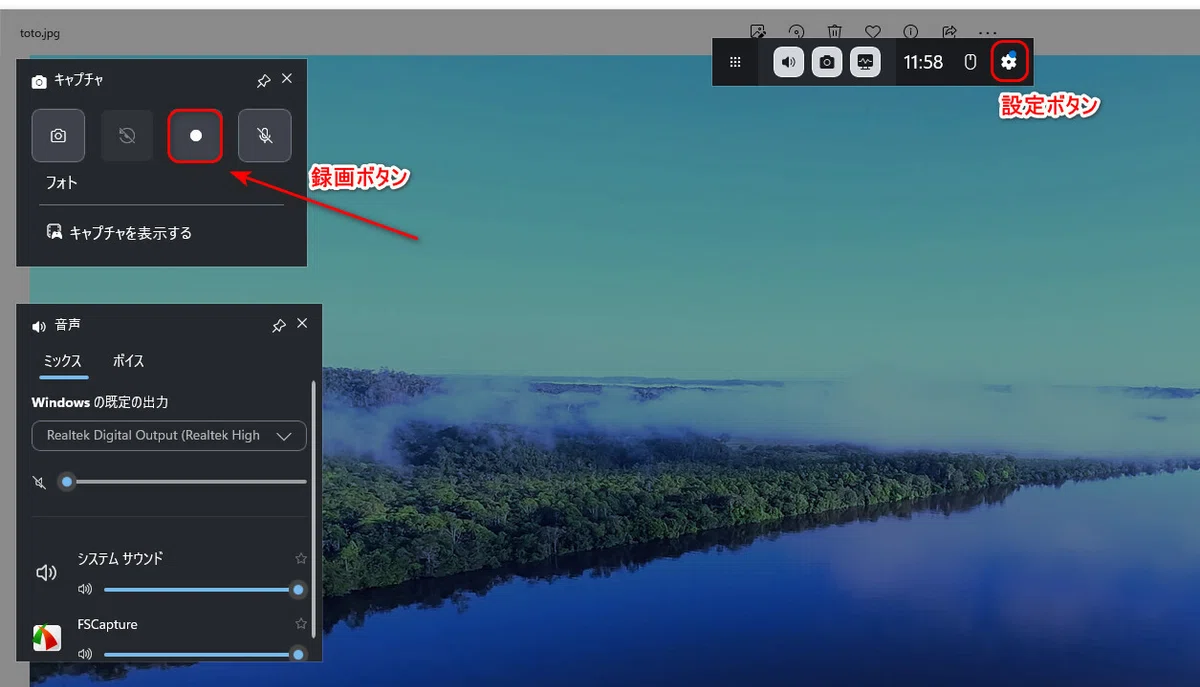Click the フォト label under camera button
The width and height of the screenshot is (1200, 687).
pyautogui.click(x=61, y=183)
